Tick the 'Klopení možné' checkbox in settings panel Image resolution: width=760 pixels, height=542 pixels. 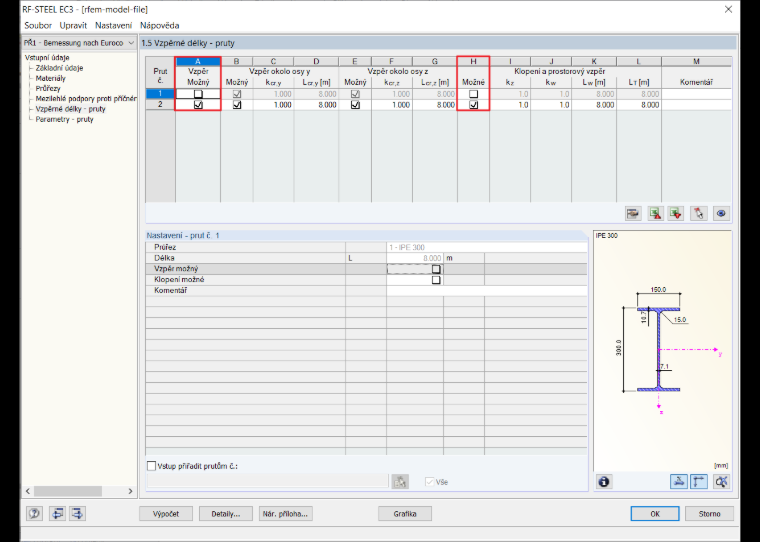436,280
